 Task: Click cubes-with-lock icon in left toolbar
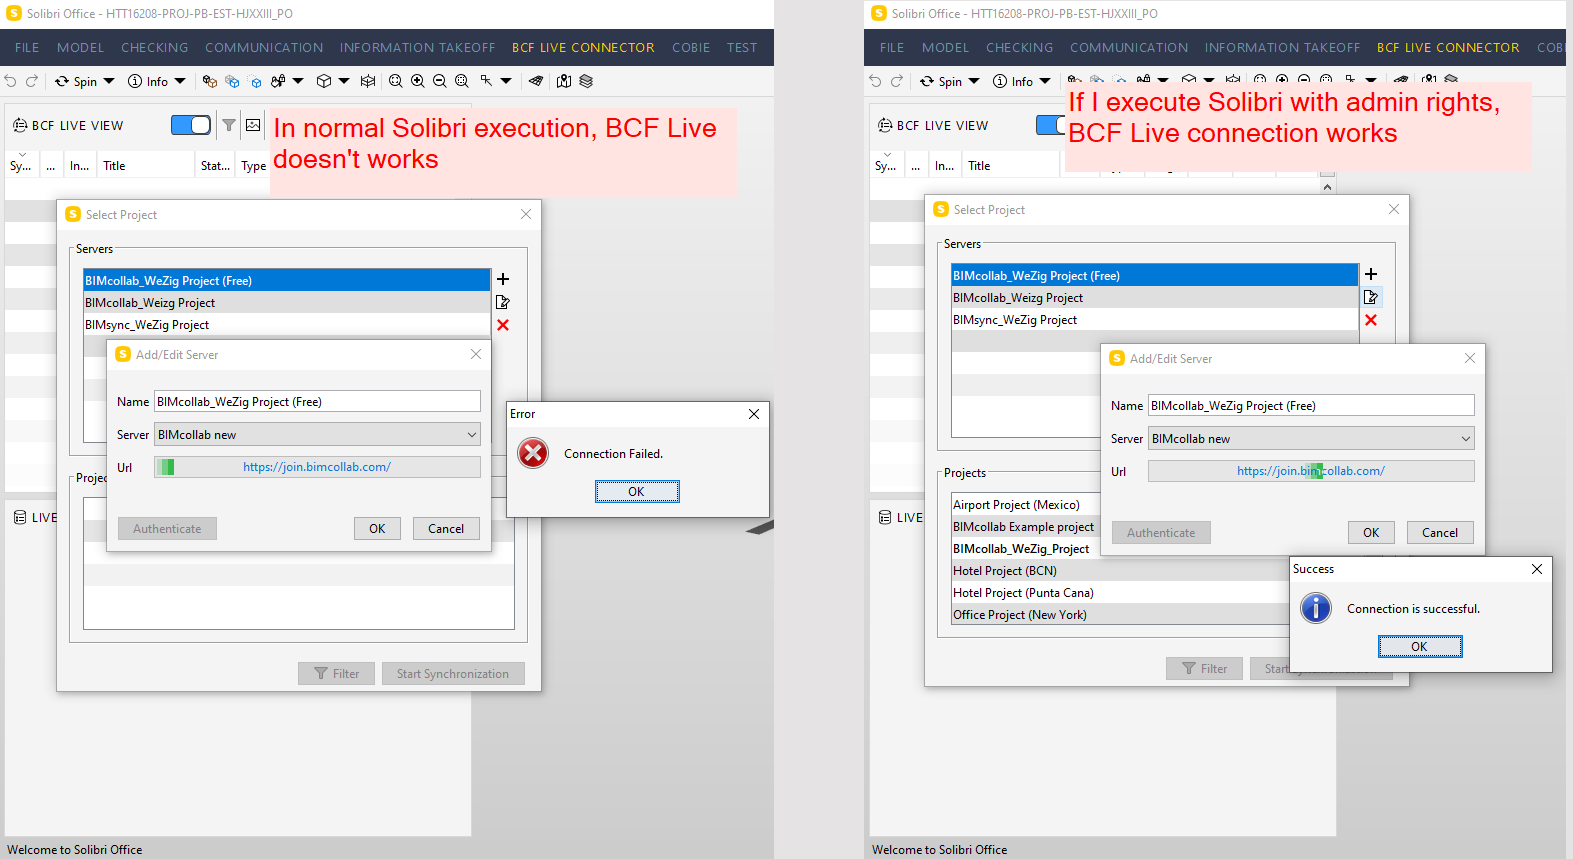pyautogui.click(x=278, y=81)
